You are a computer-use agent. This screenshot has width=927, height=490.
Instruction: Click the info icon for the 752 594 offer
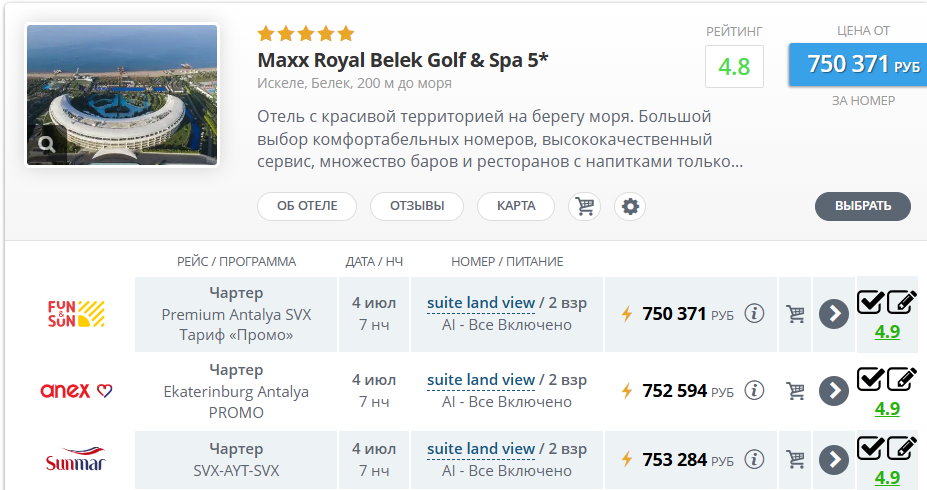[755, 390]
